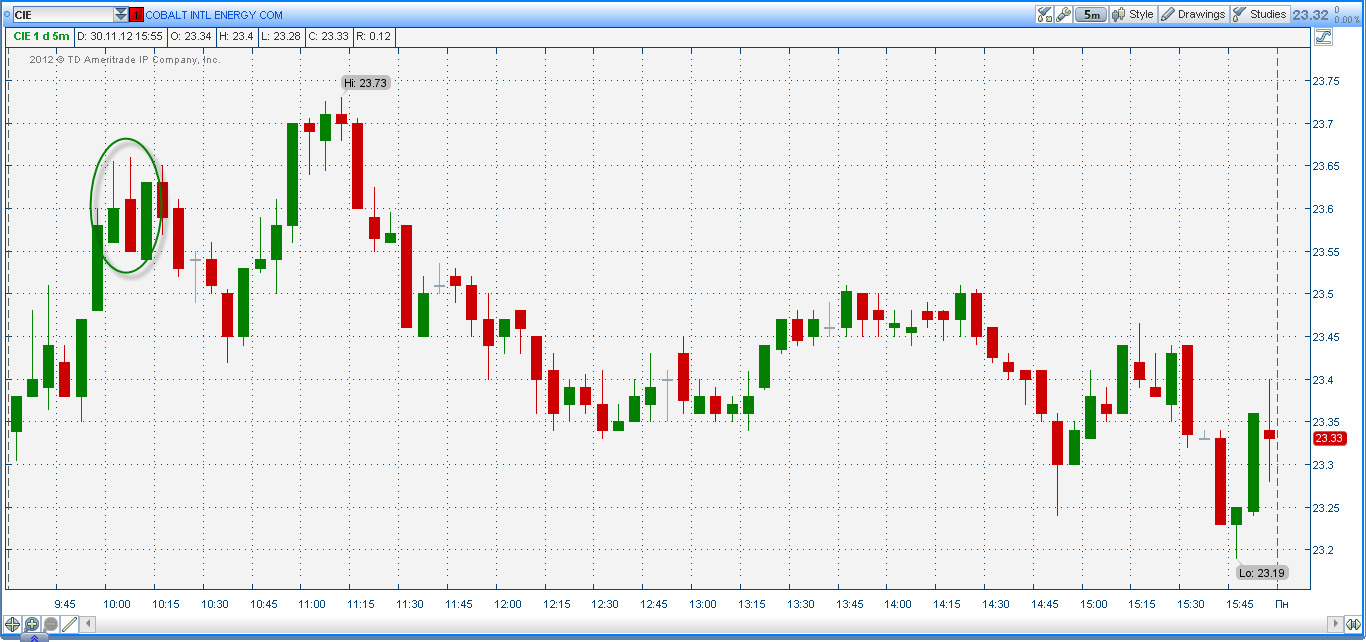Click the 5m timeframe button
1366x642 pixels.
click(x=1091, y=14)
